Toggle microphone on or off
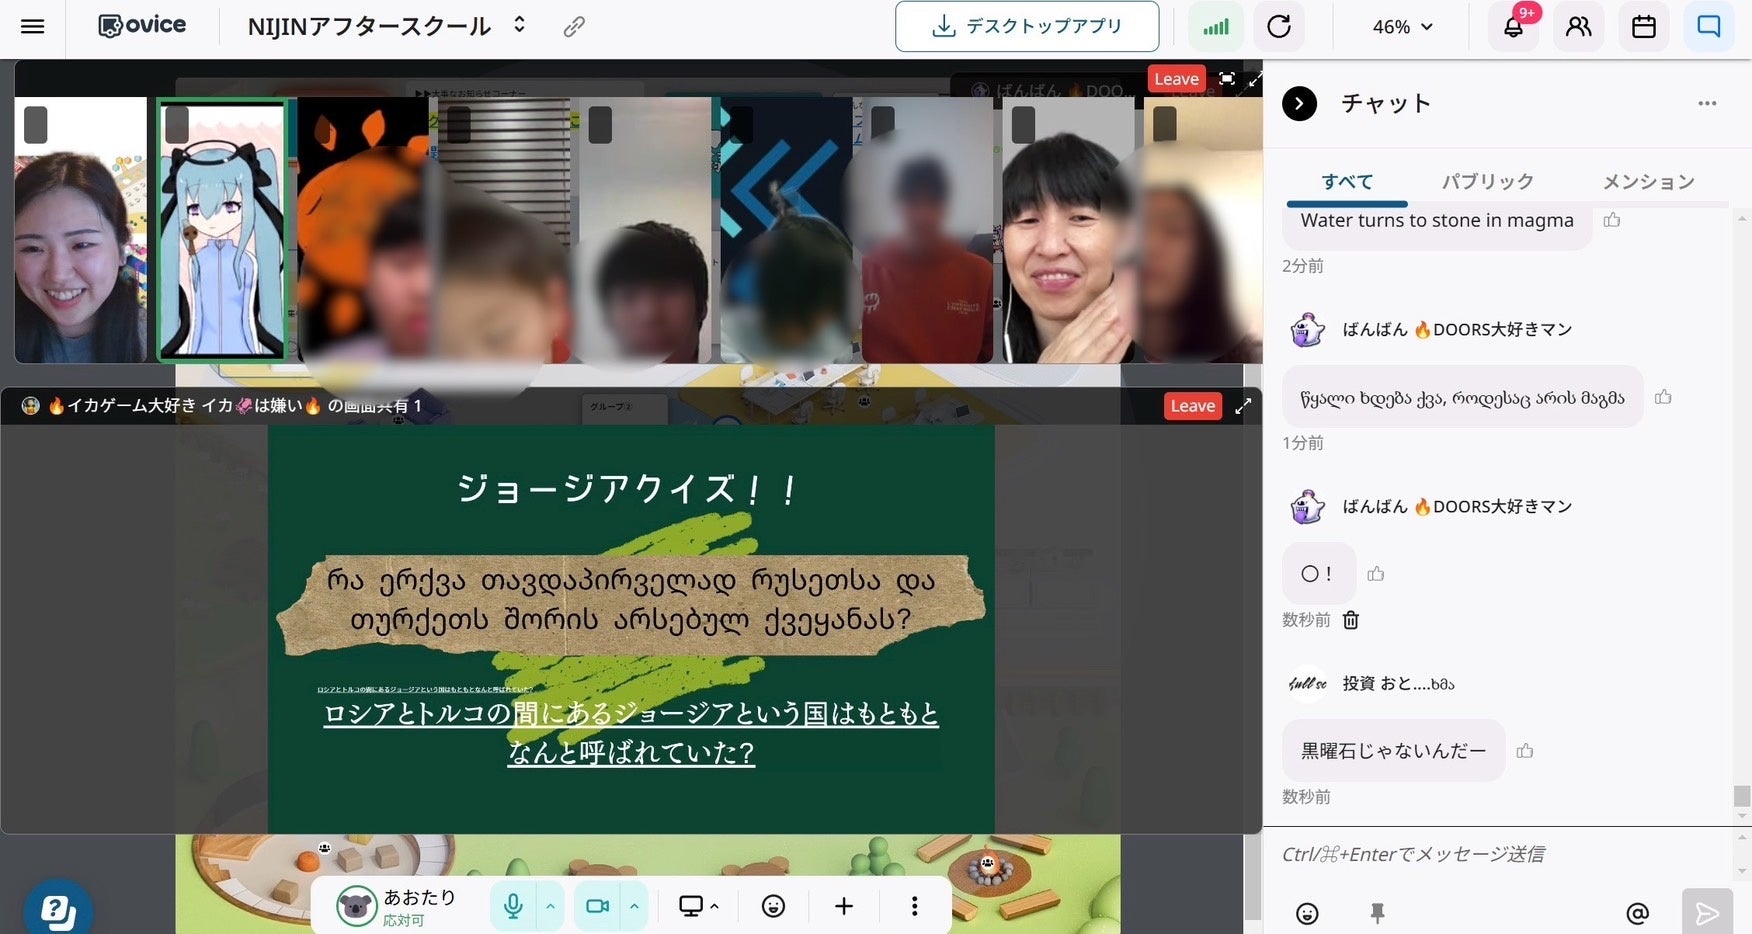 513,906
